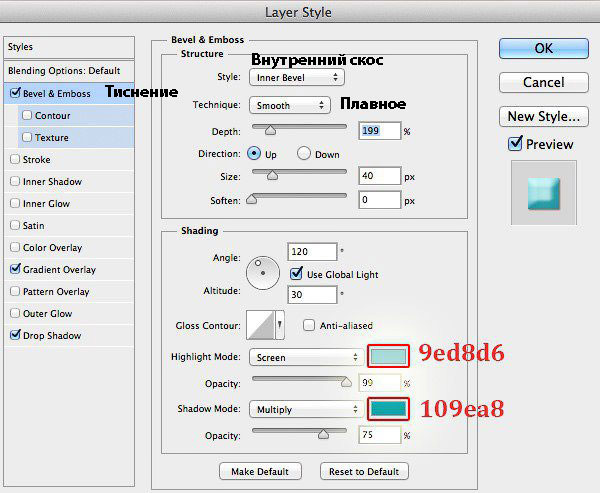Uncheck Use Global Light

click(296, 273)
